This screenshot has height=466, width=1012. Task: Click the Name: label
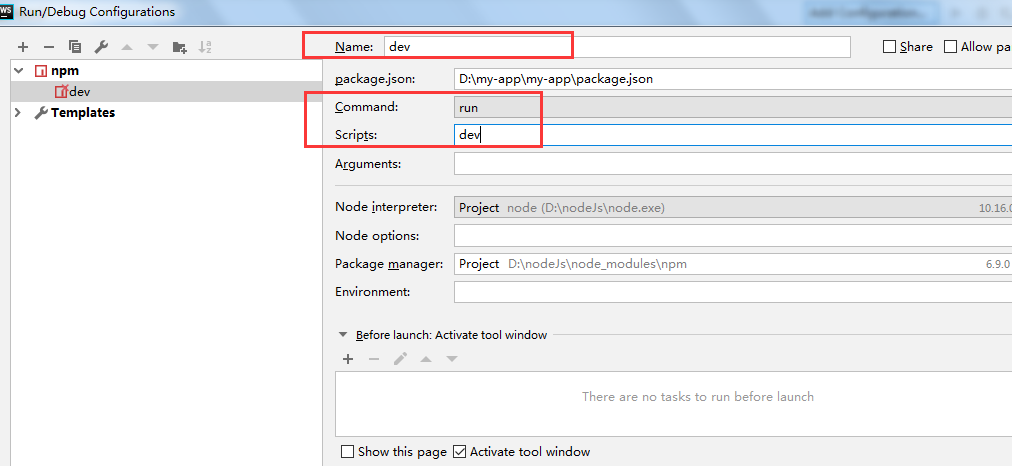(354, 47)
